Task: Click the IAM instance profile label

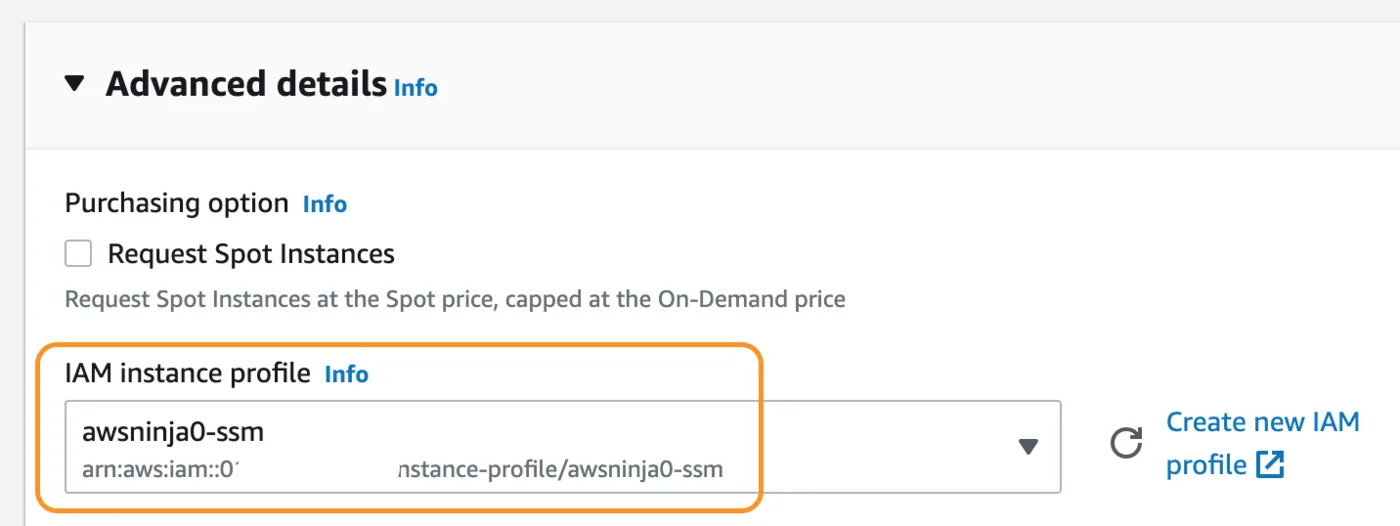Action: tap(188, 373)
